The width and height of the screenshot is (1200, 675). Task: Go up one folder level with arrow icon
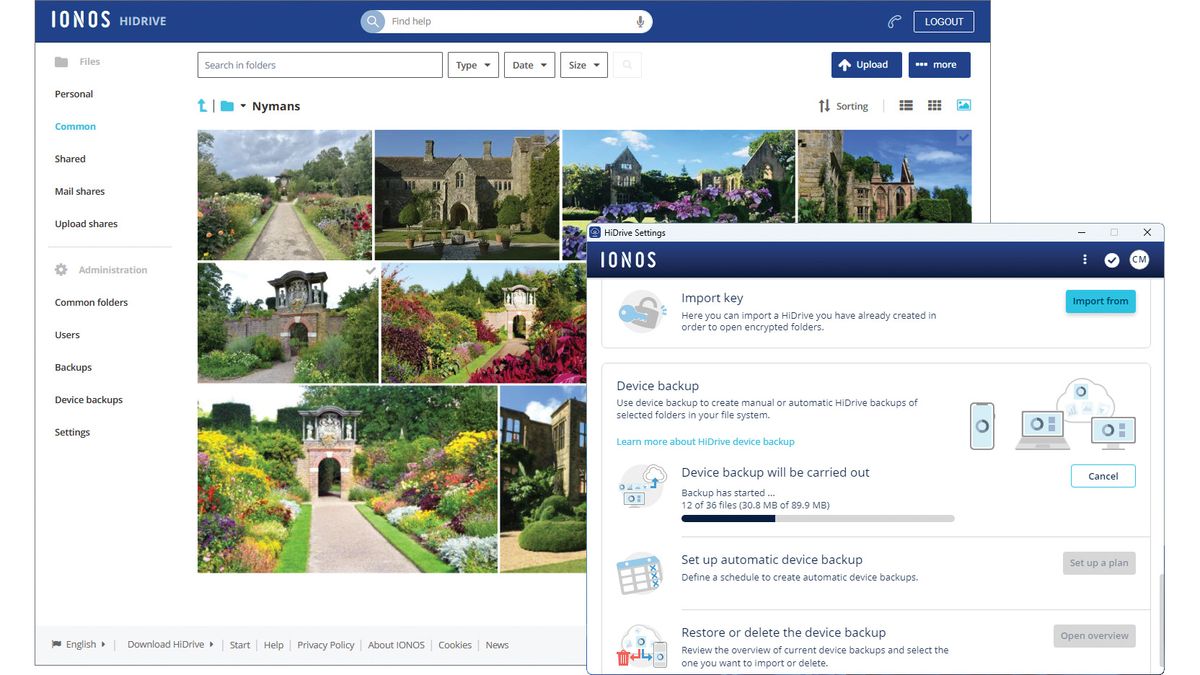pyautogui.click(x=202, y=106)
